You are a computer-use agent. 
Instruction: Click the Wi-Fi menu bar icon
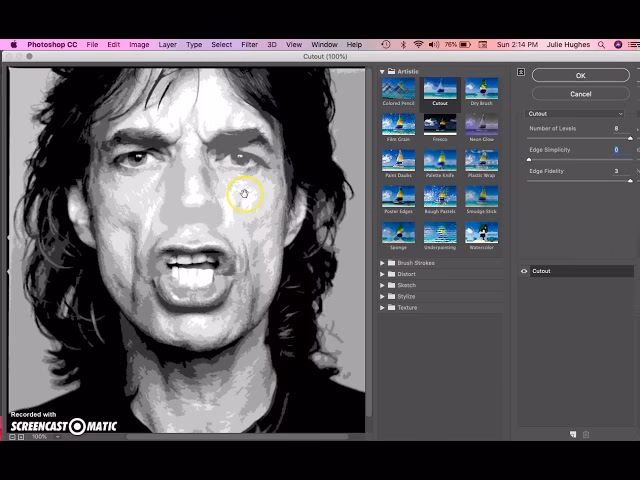tap(418, 44)
